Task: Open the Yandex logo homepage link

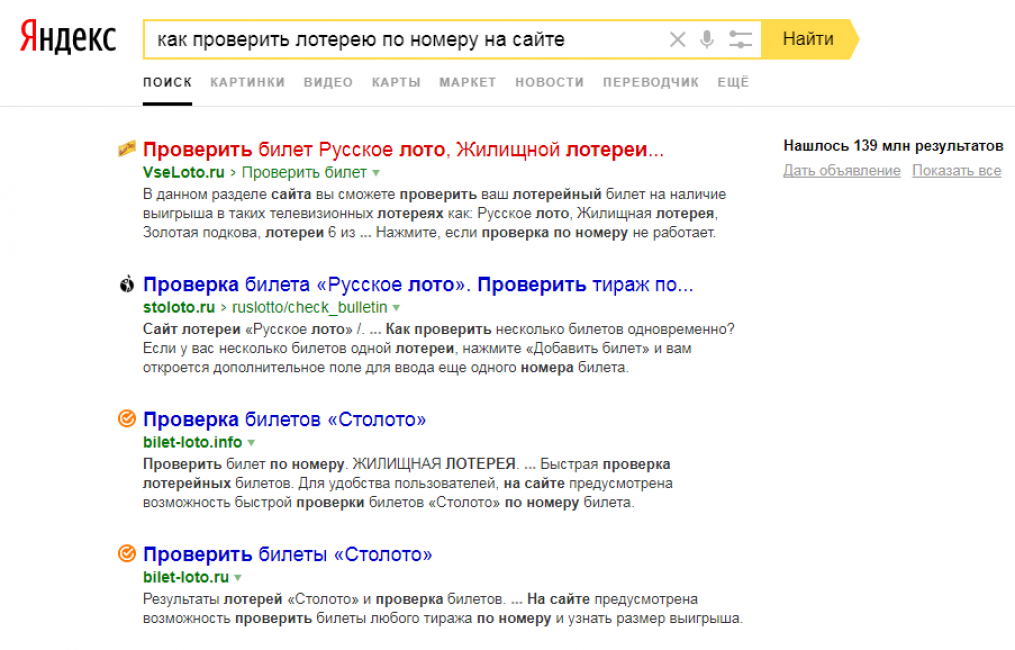Action: [x=68, y=37]
